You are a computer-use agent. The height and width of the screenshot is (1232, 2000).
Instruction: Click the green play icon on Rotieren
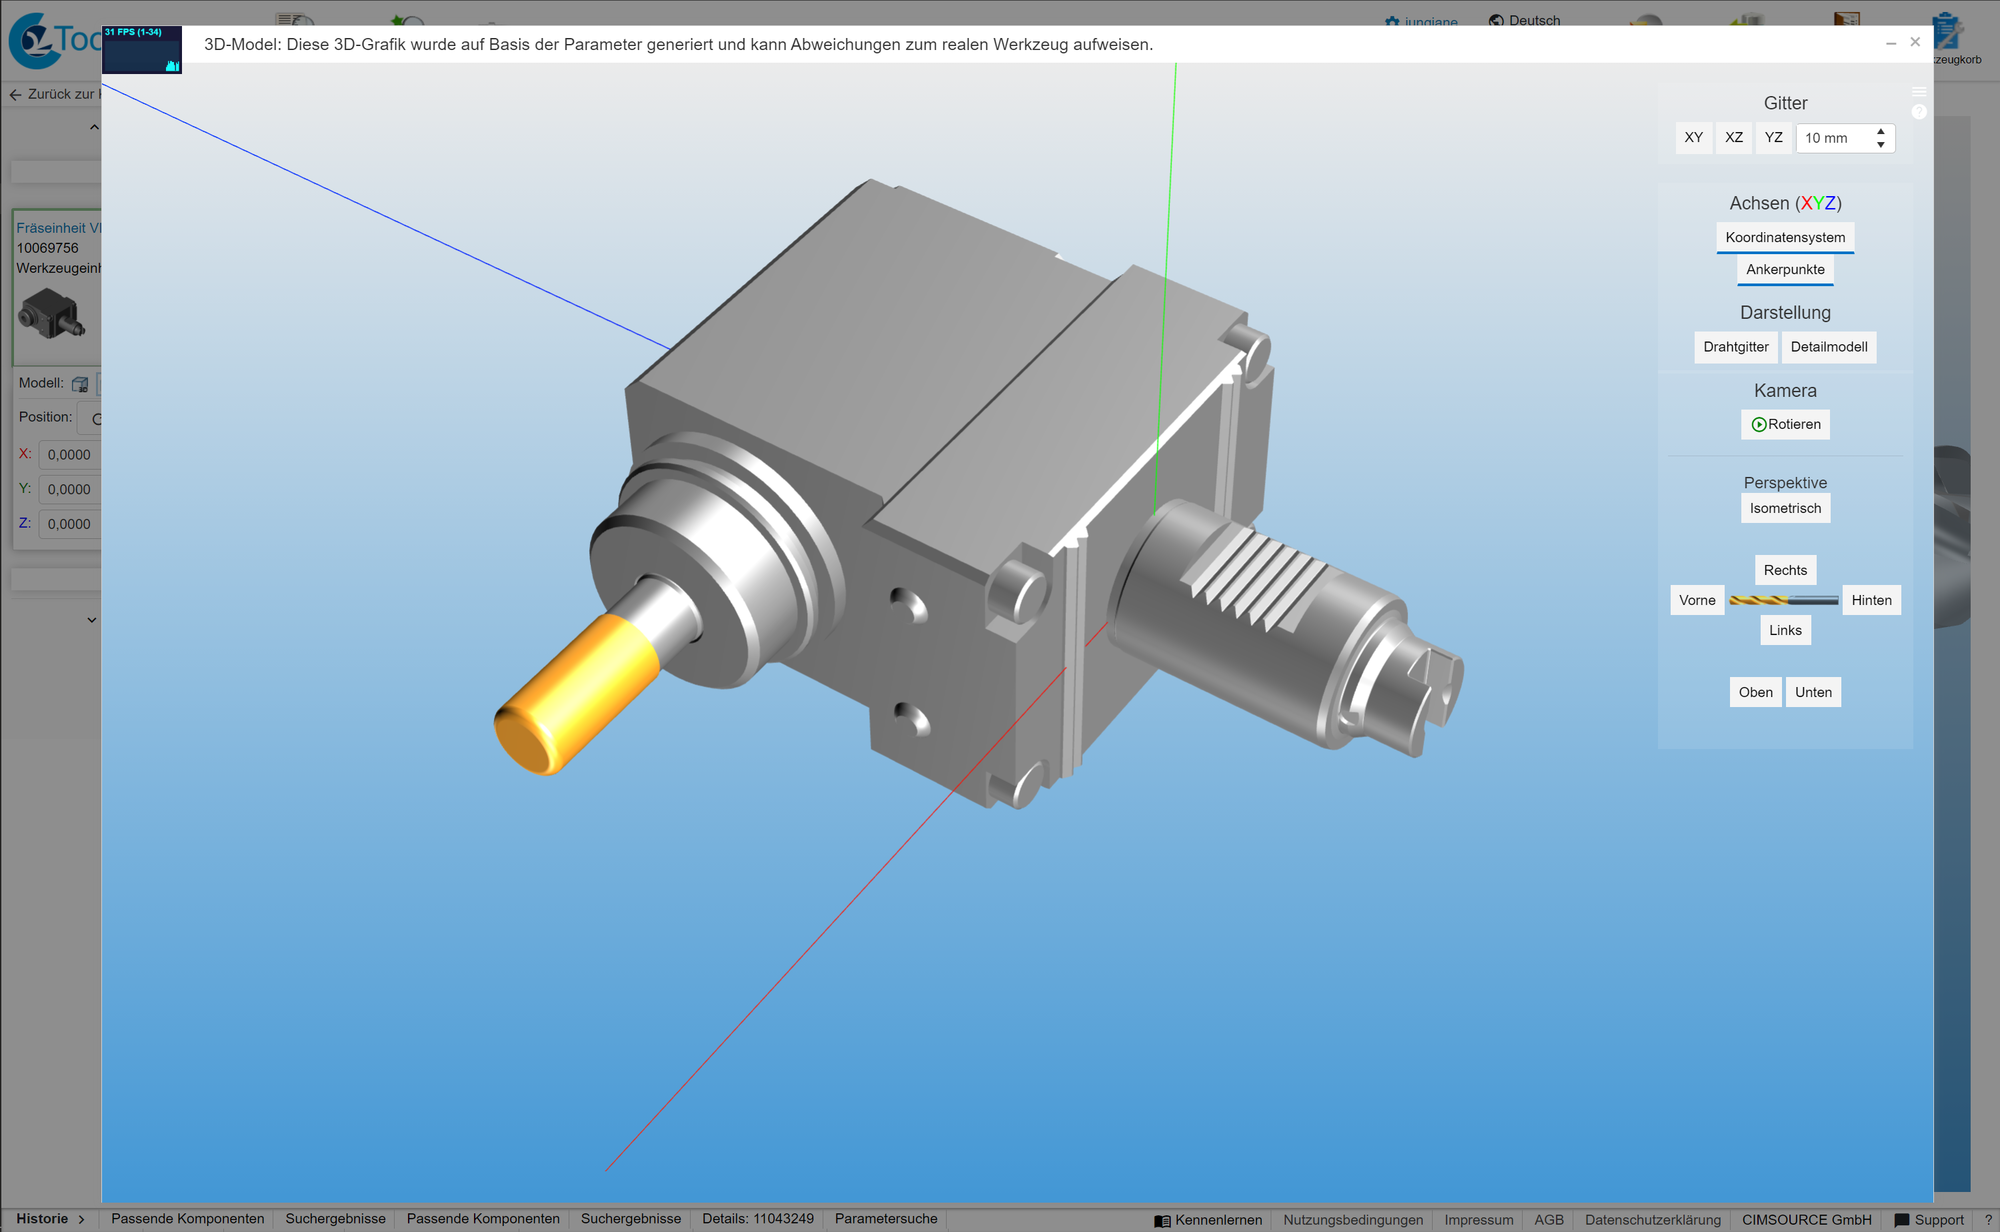click(1758, 424)
